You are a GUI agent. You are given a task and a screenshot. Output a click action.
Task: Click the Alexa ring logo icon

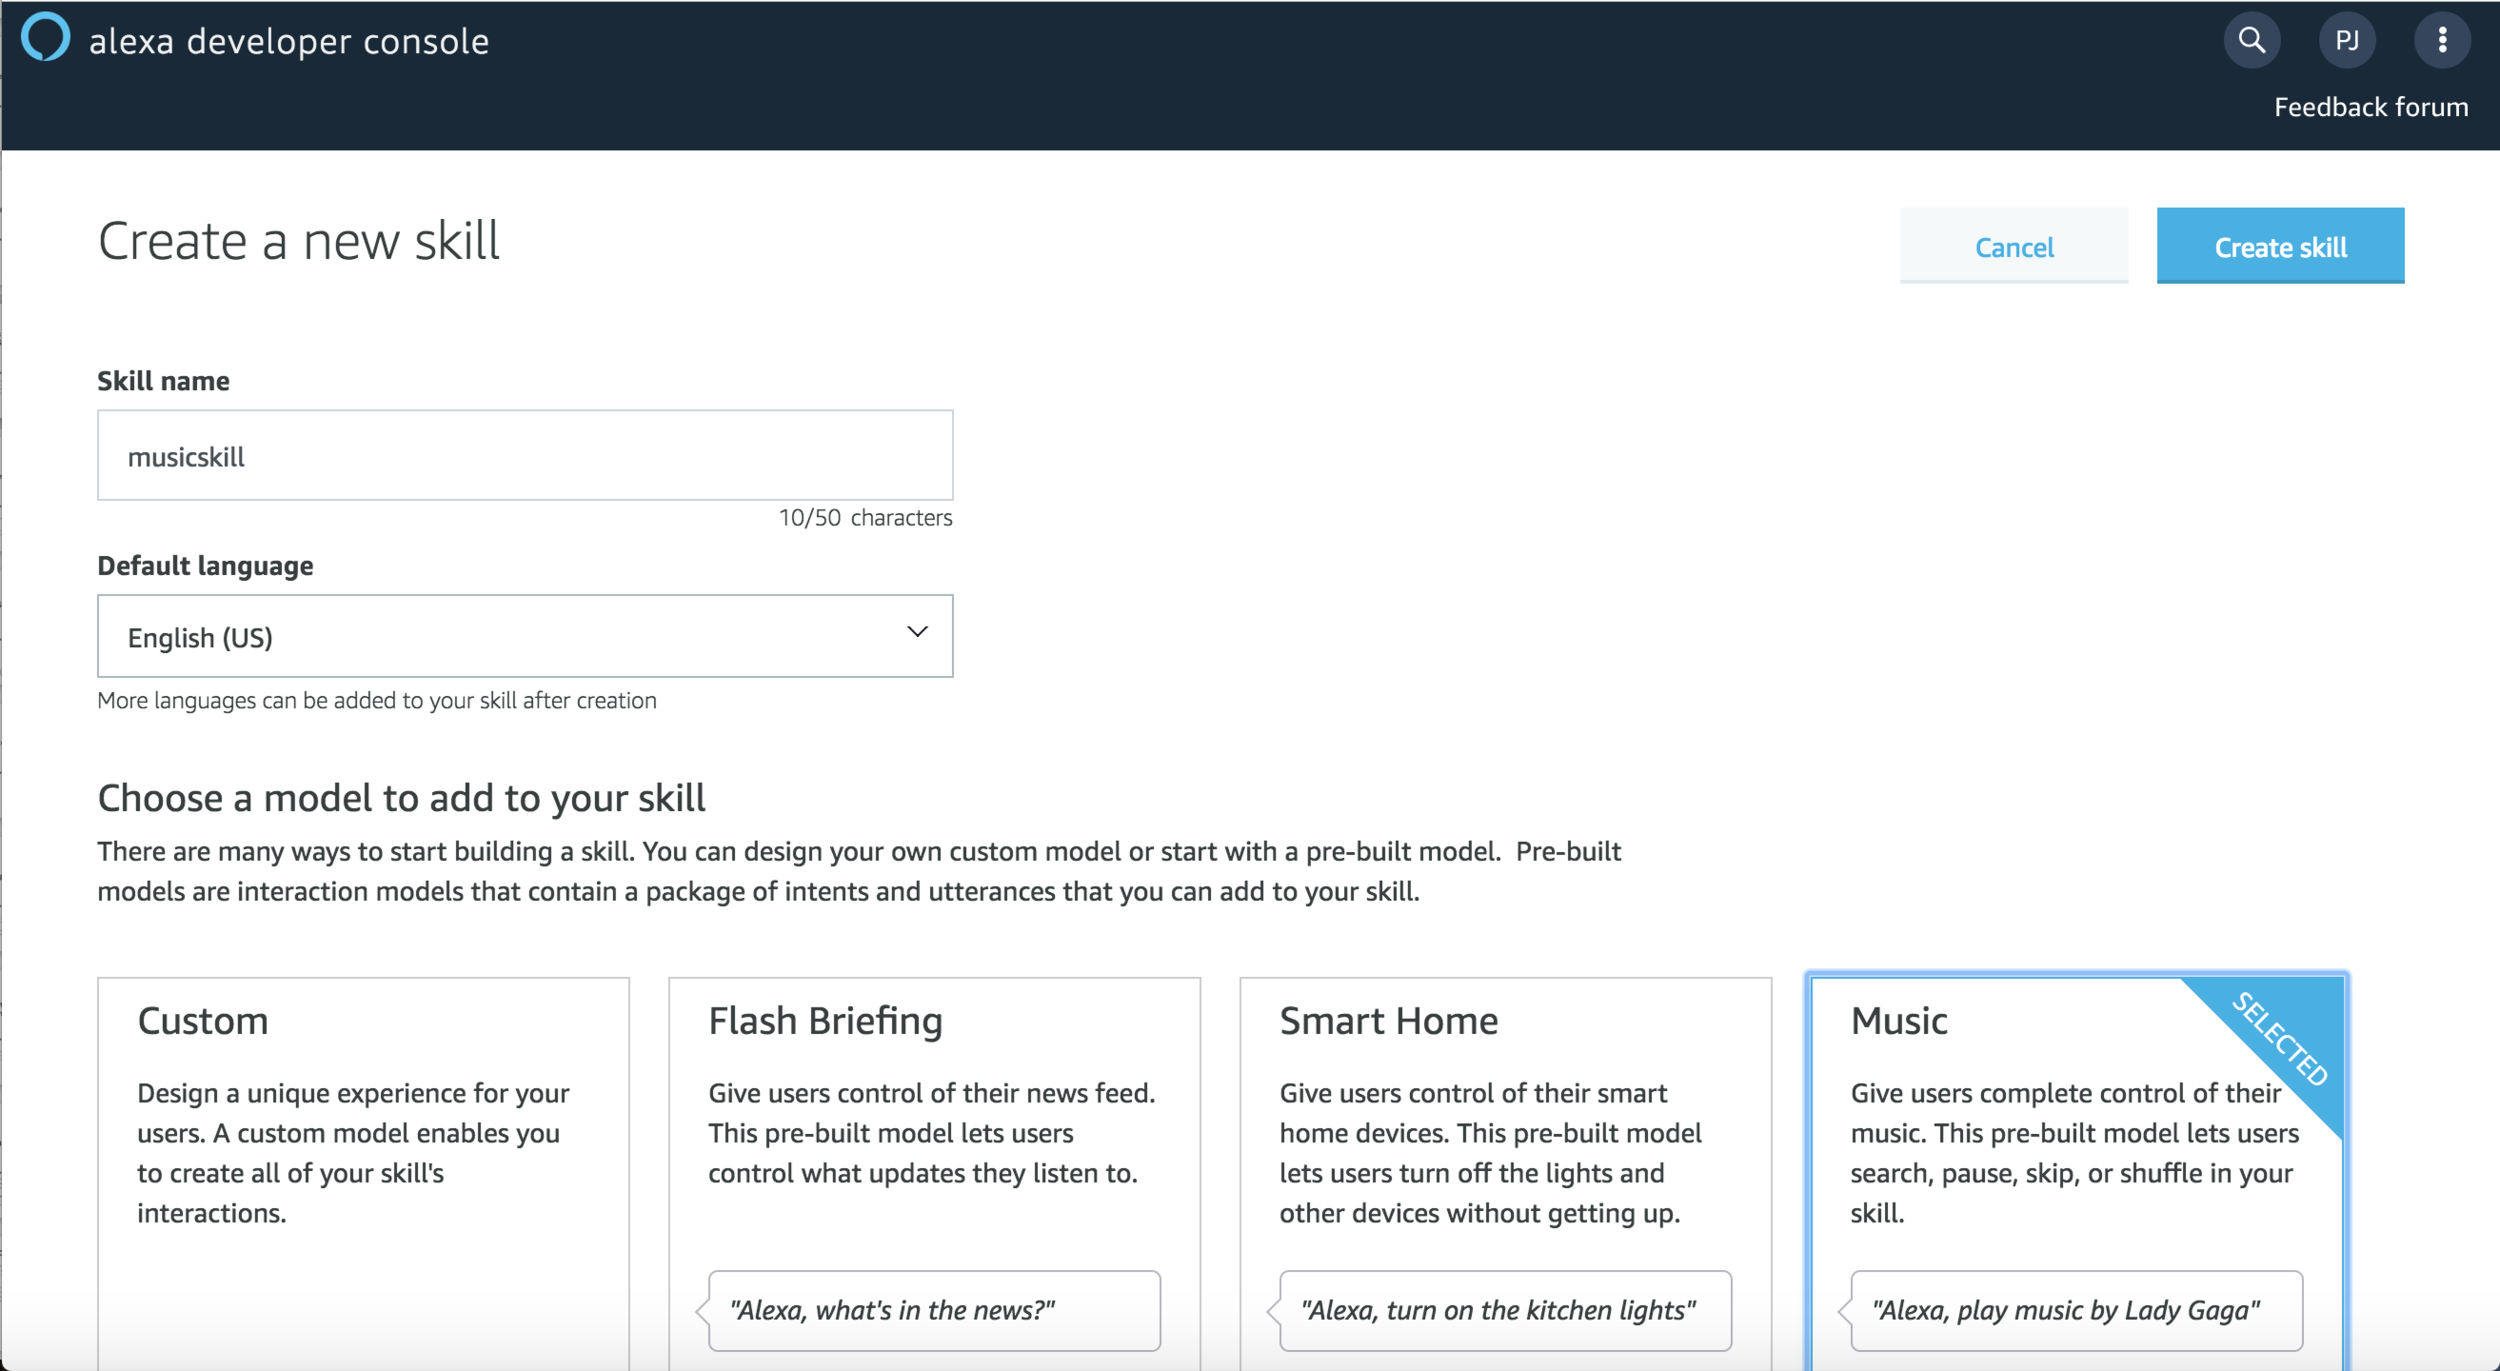pyautogui.click(x=46, y=38)
